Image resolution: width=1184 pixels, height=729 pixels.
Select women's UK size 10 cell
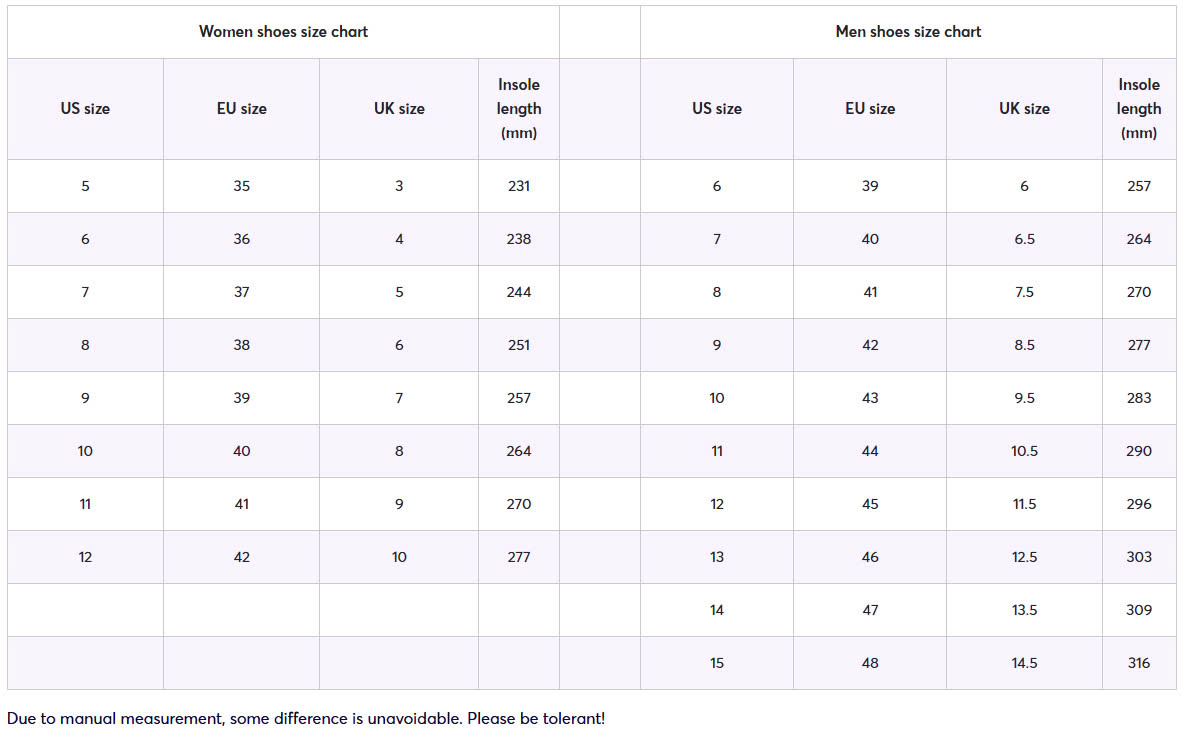[399, 558]
